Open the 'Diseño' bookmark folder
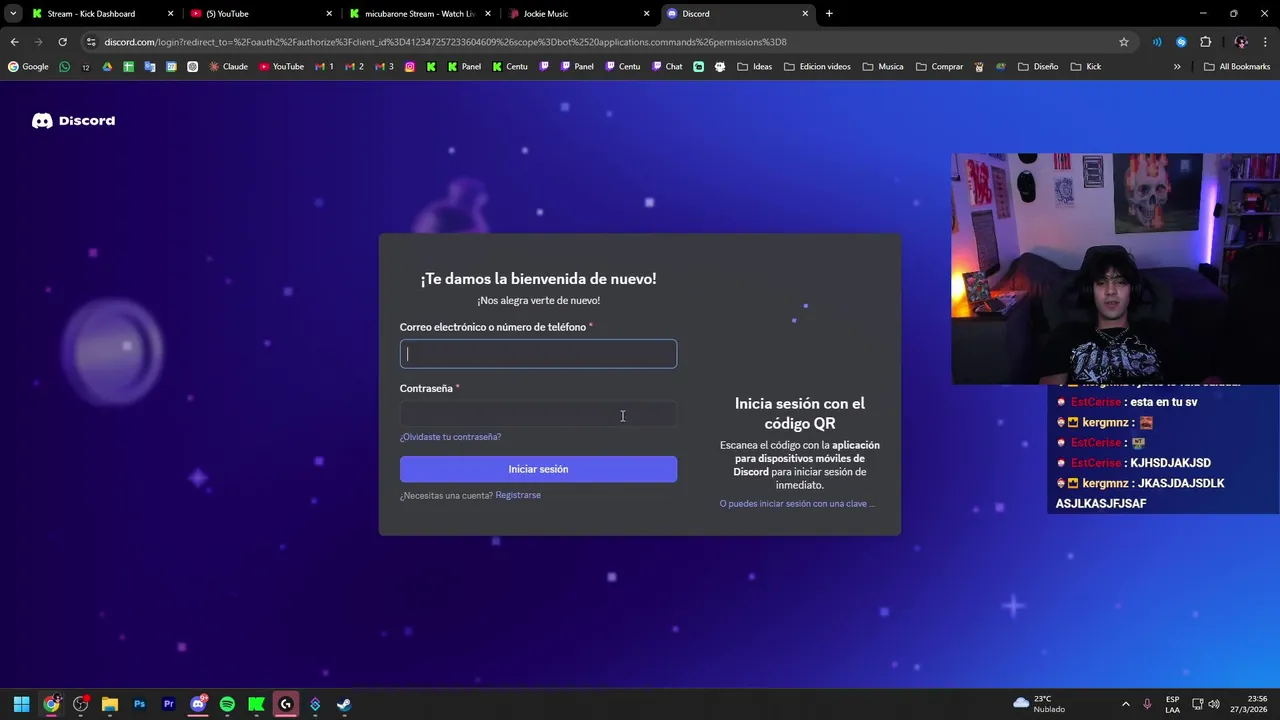Viewport: 1280px width, 720px height. 1038,67
